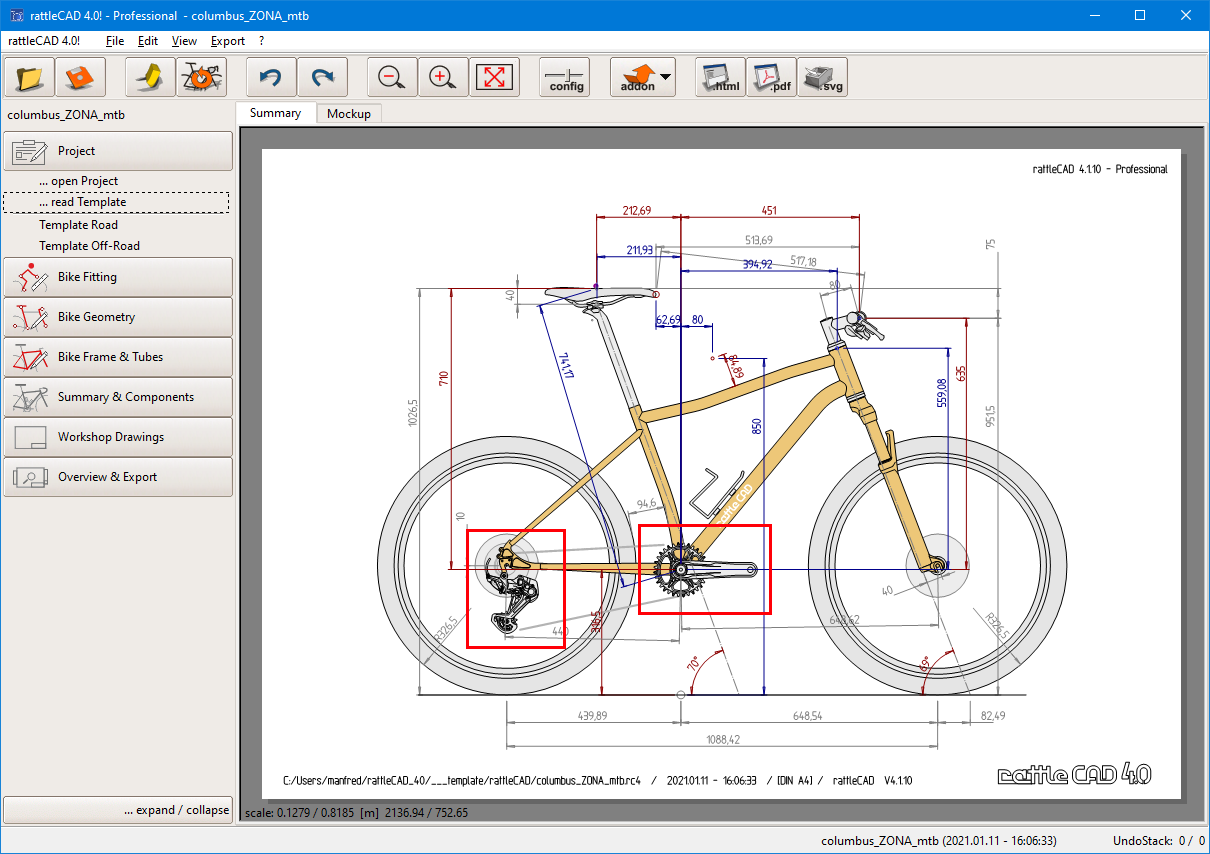Open the Edit menu
Viewport: 1210px width, 854px height.
(x=148, y=41)
